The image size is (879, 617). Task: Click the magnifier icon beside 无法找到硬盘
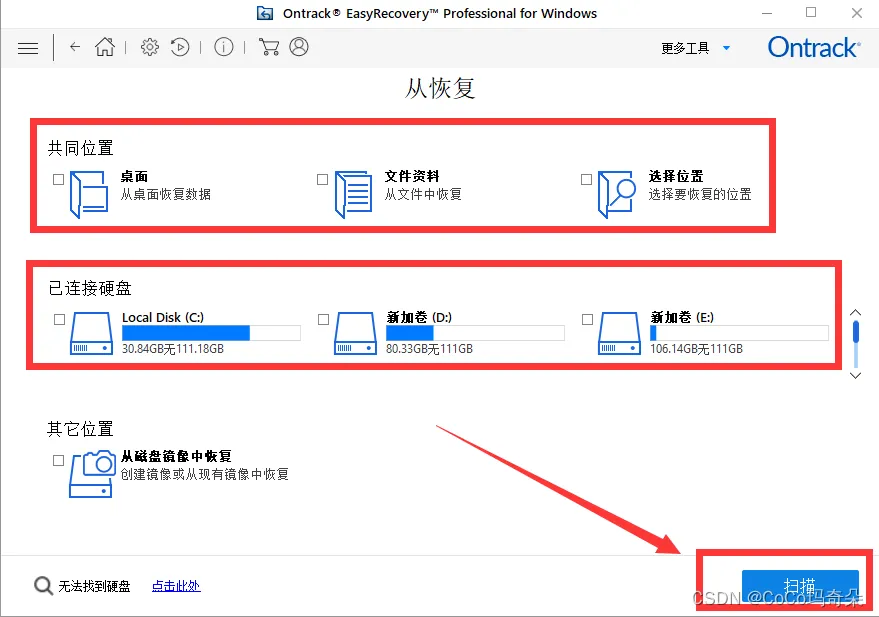tap(43, 586)
